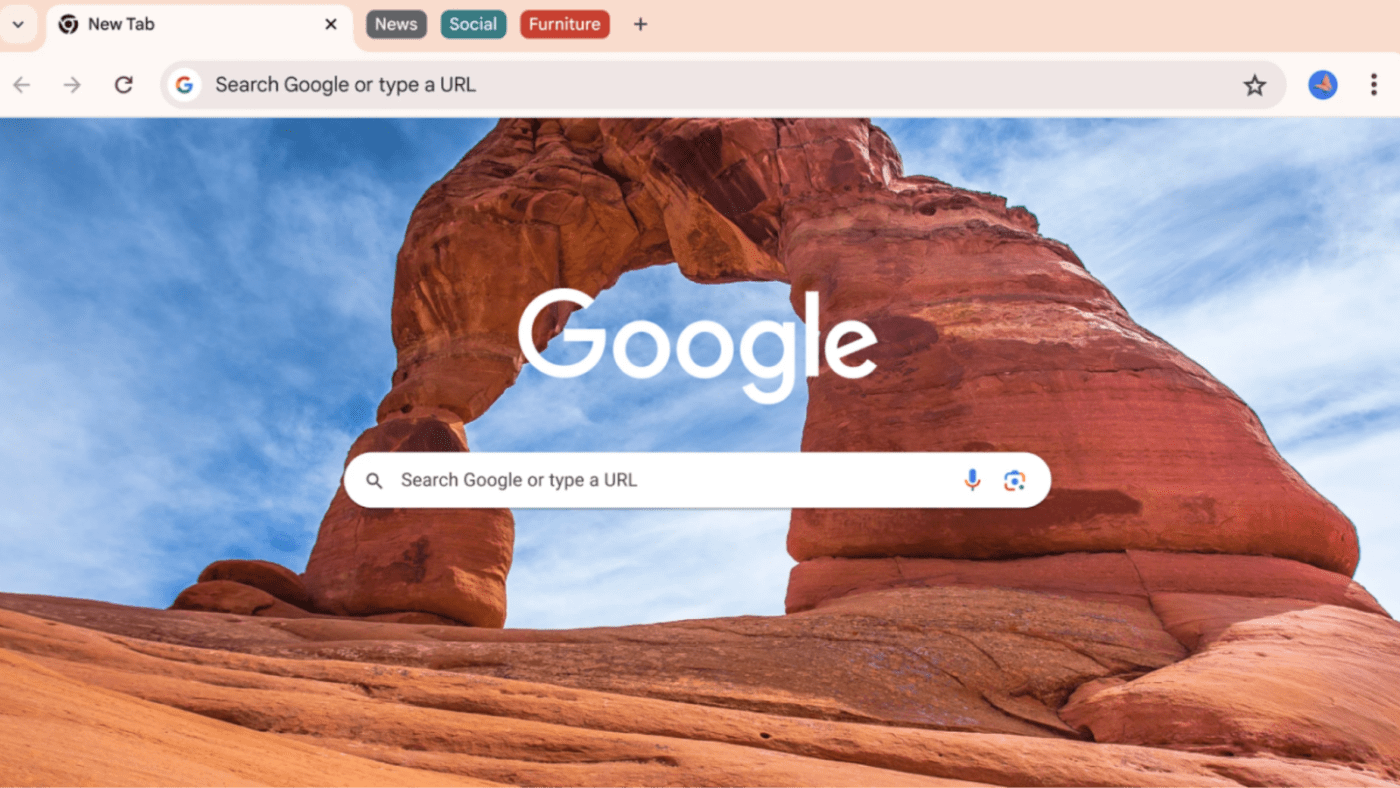This screenshot has width=1400, height=788.
Task: Open a new tab with plus button
Action: coord(641,24)
